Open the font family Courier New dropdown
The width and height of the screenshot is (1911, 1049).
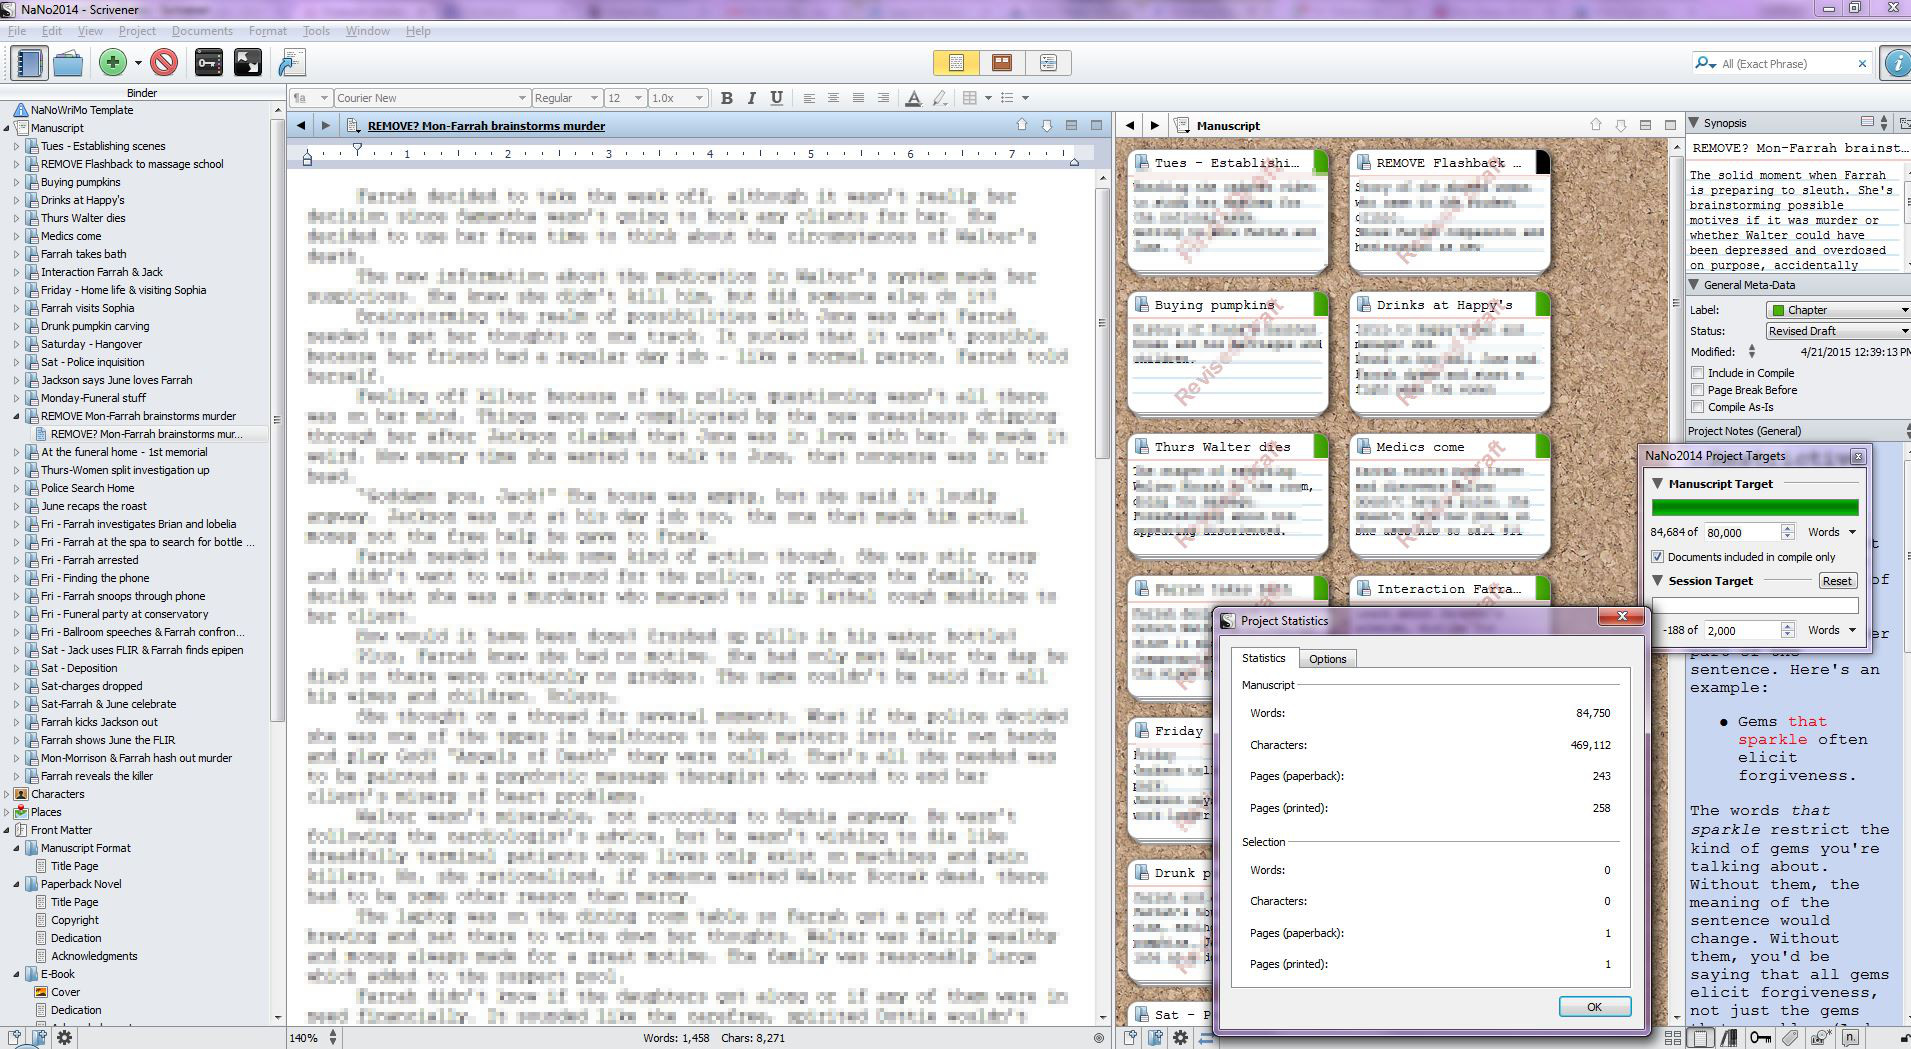(431, 98)
